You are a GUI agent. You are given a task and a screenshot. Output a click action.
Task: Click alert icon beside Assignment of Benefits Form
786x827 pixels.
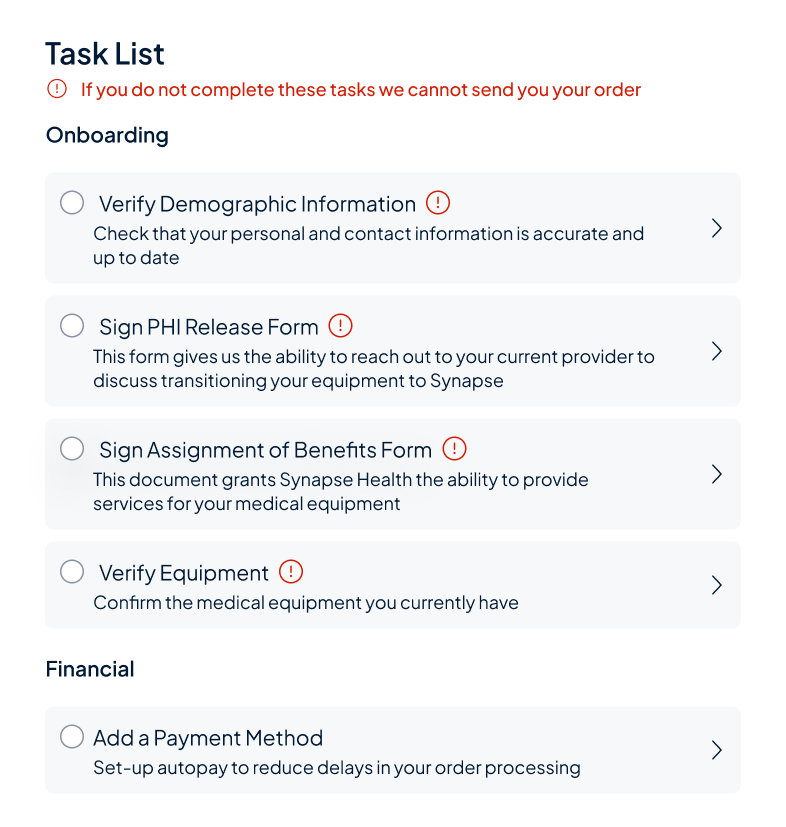pyautogui.click(x=454, y=449)
